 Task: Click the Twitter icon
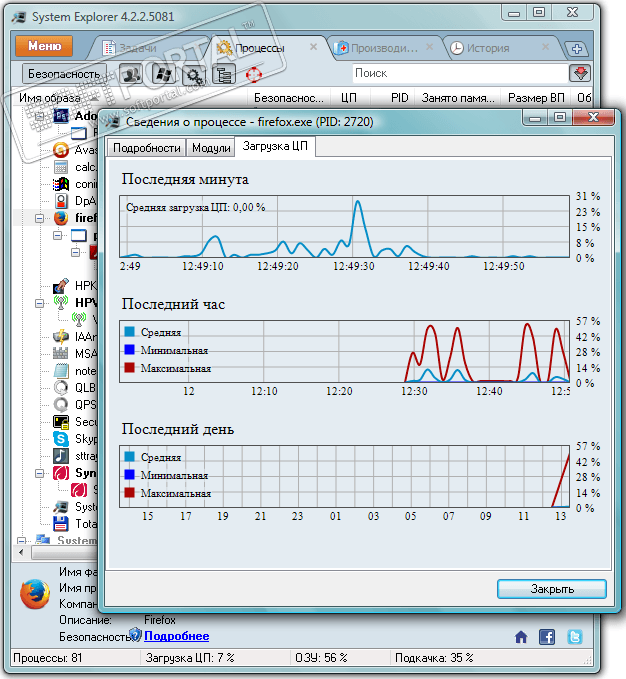point(575,637)
